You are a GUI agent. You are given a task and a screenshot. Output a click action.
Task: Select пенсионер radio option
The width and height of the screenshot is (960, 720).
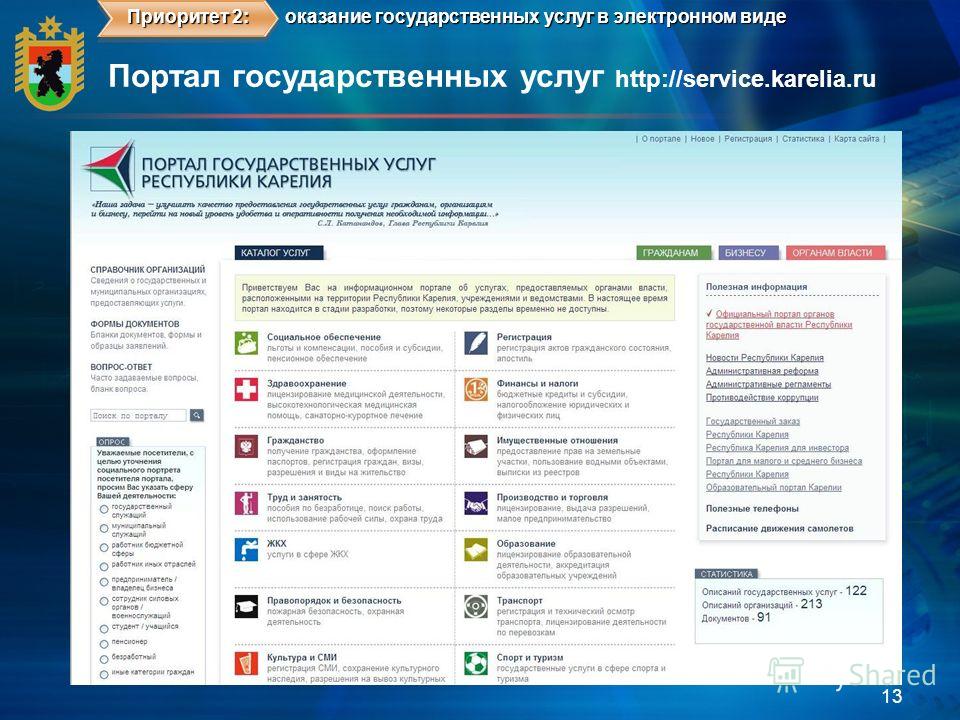tap(104, 643)
